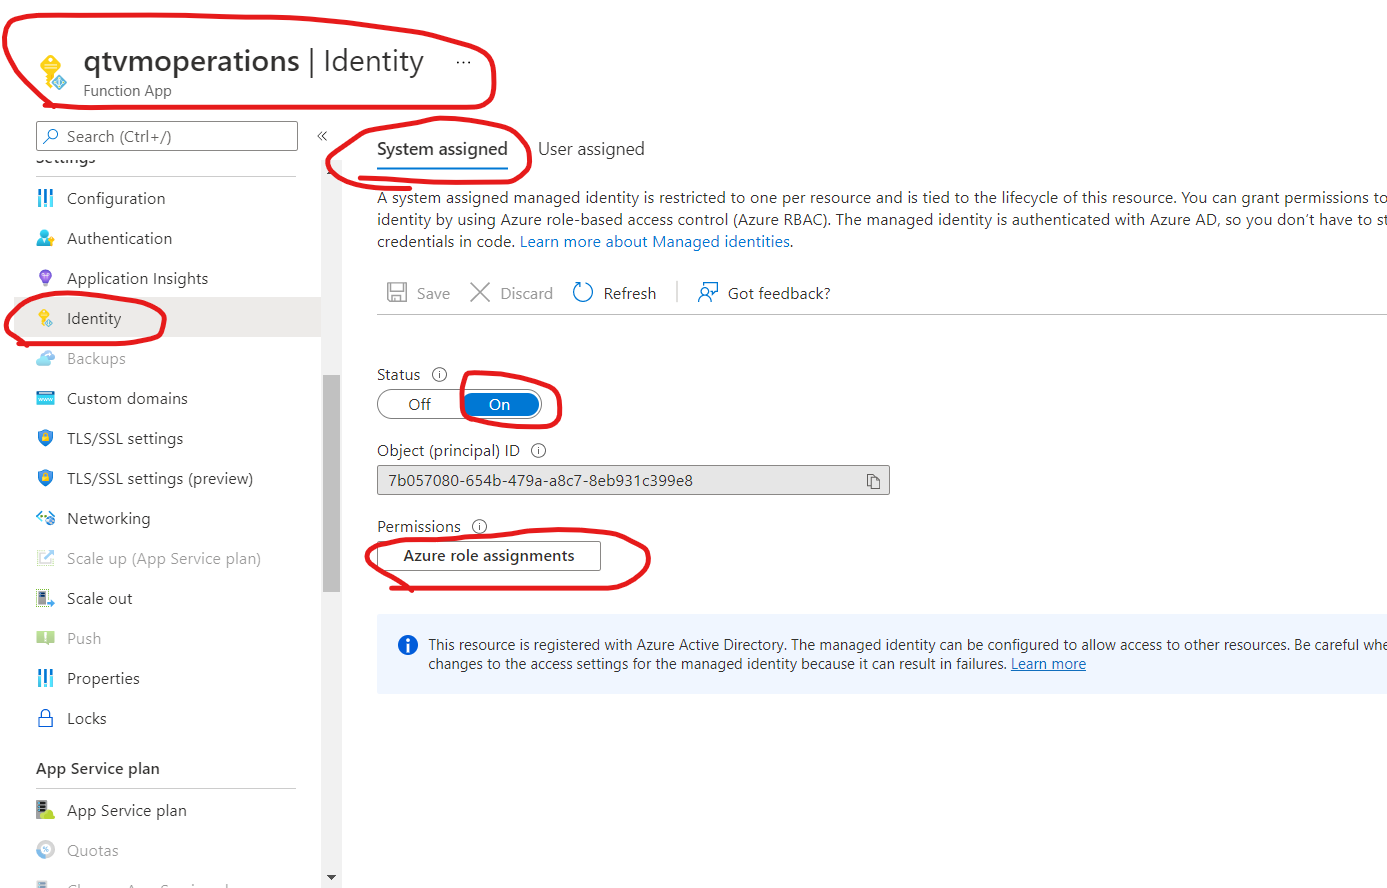1387x888 pixels.
Task: Select the System assigned tab
Action: 442,149
